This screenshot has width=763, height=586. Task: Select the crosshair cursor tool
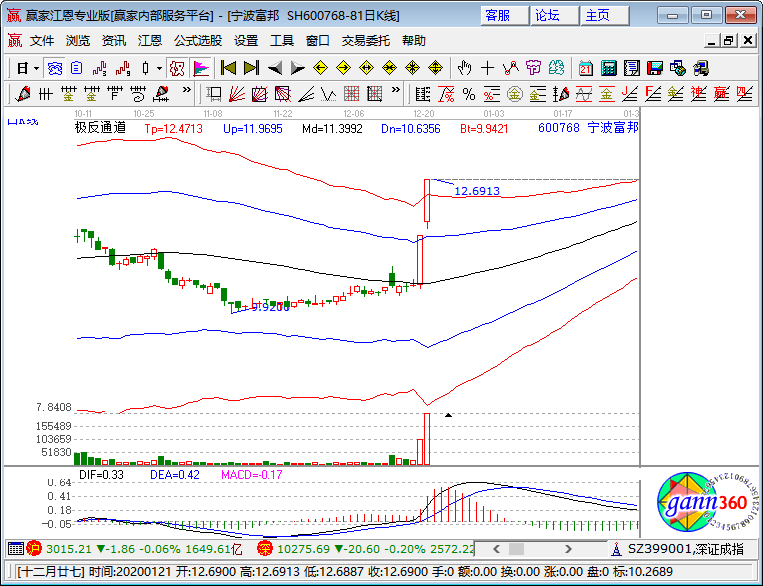coord(487,68)
